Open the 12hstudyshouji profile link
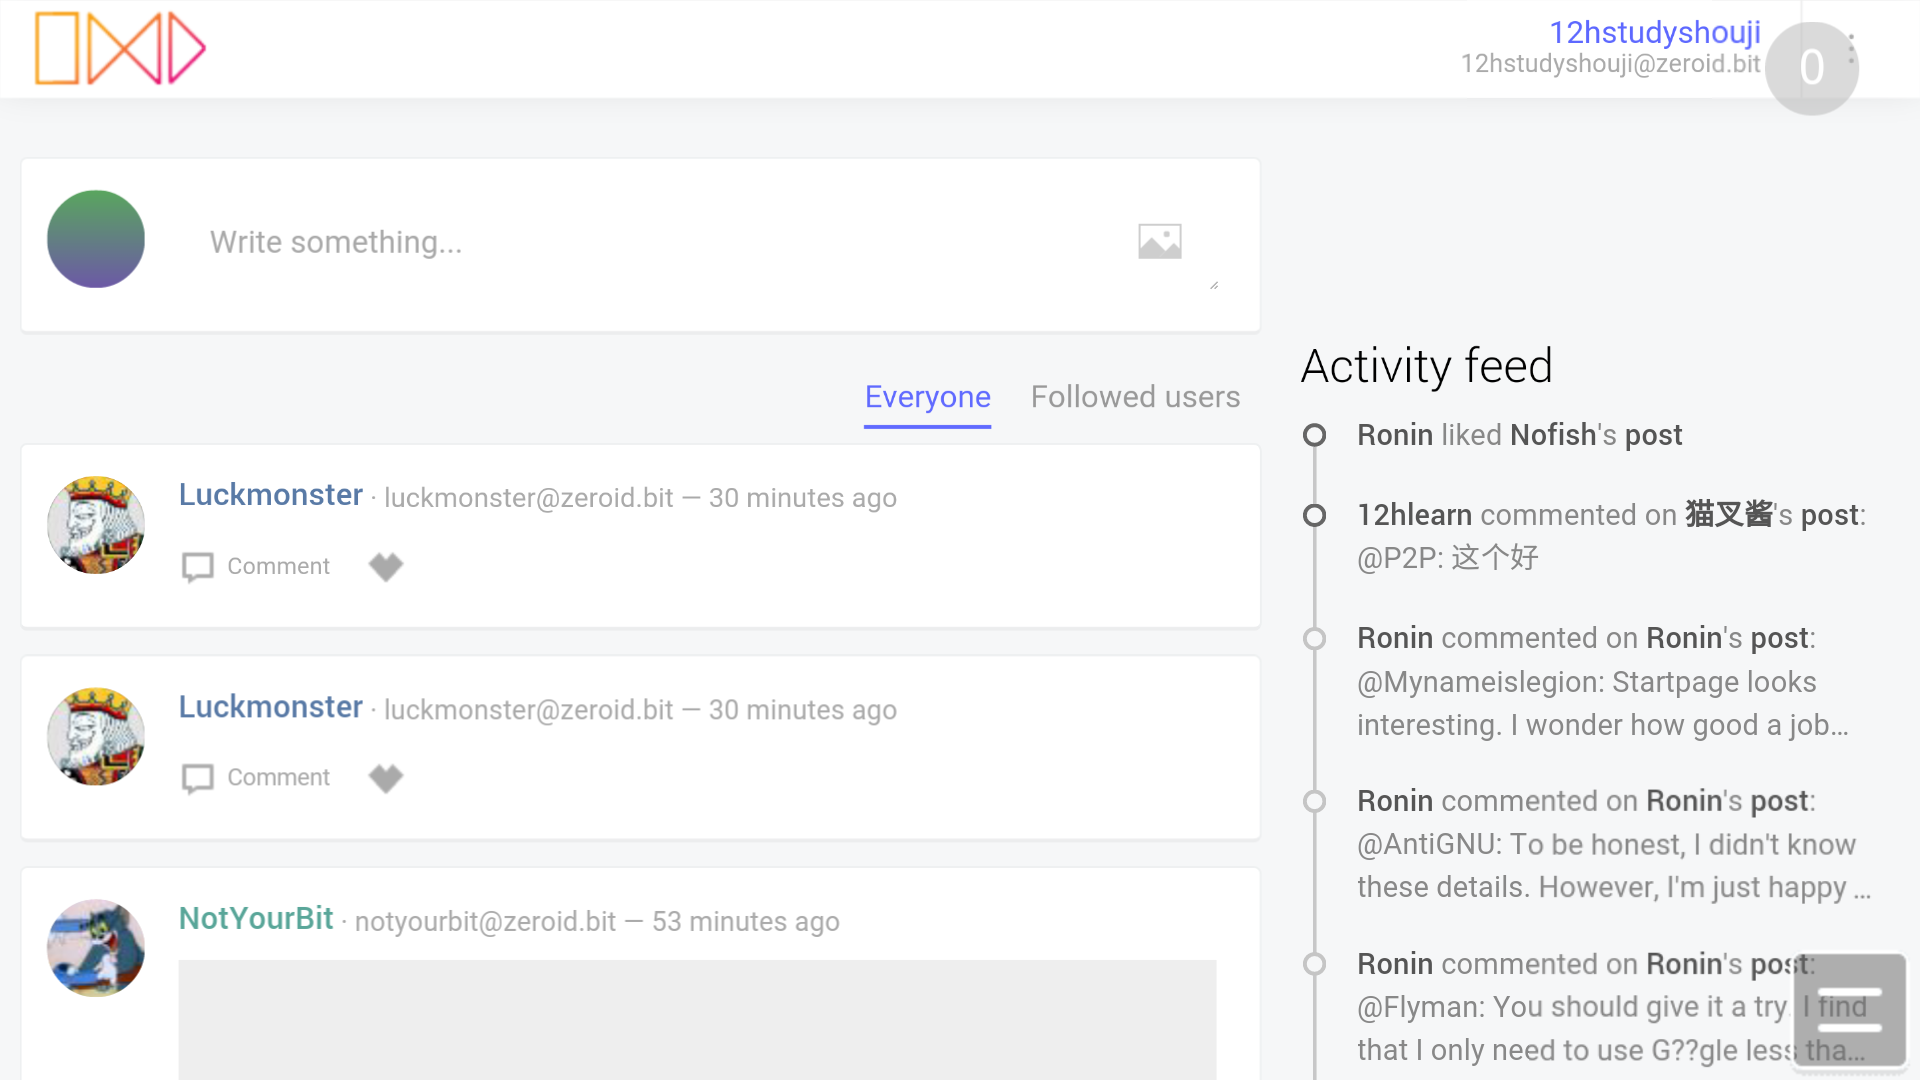 click(1654, 32)
